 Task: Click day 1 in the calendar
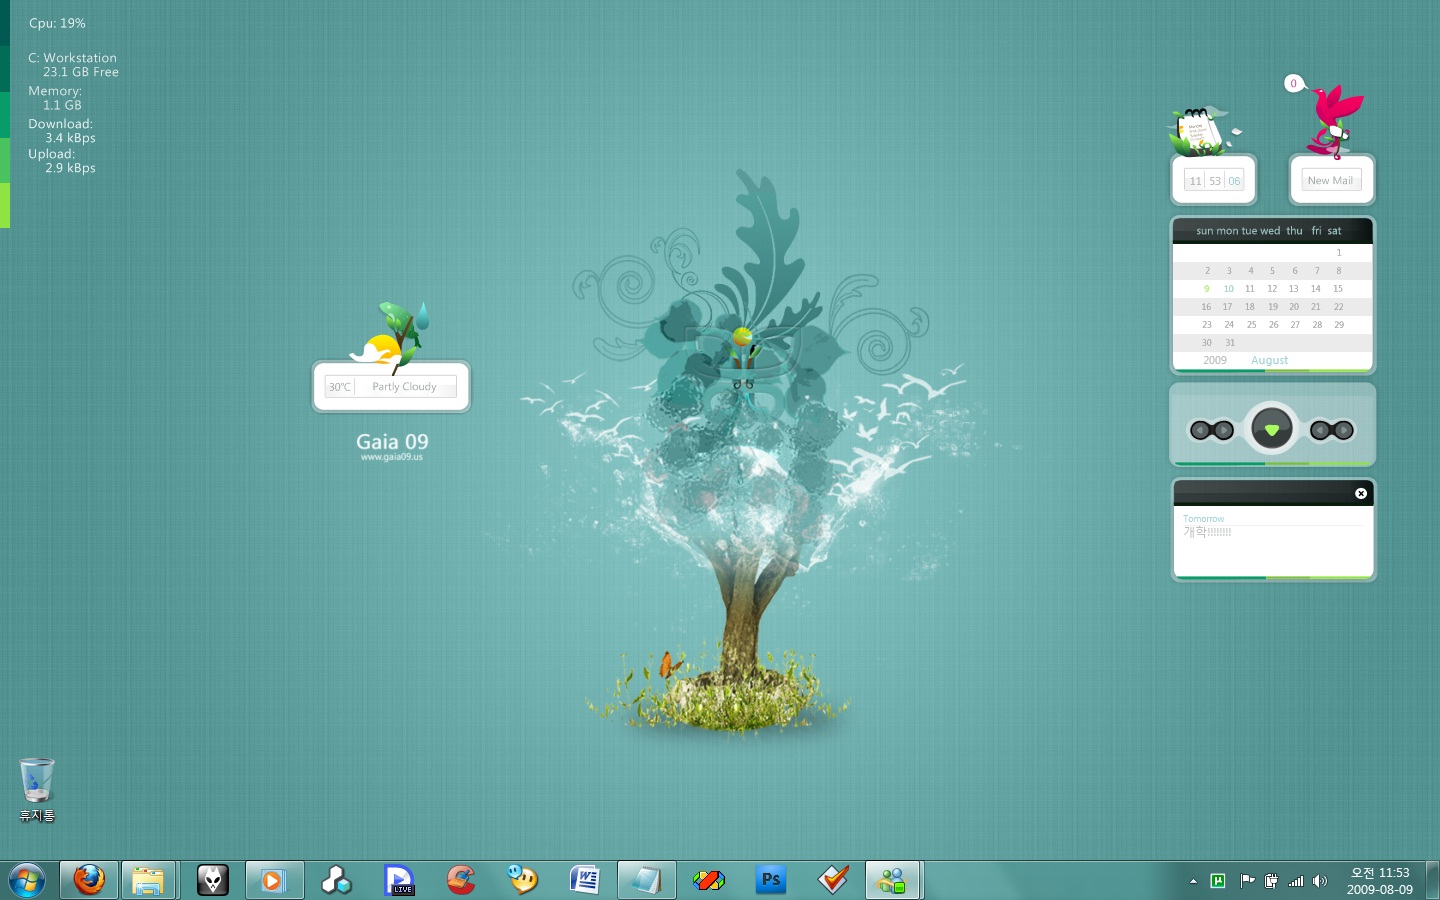click(x=1339, y=253)
